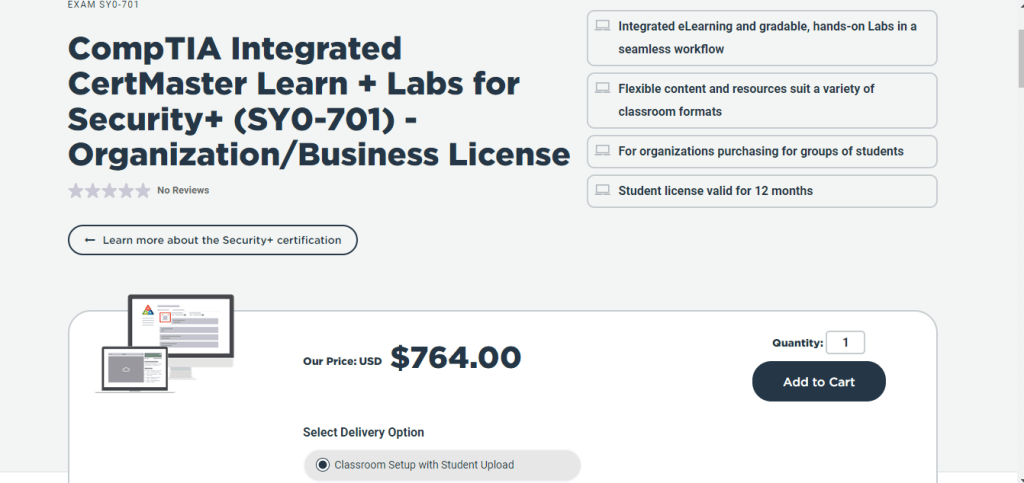Screen dimensions: 1024x483
Task: Click the first rating star
Action: 76,190
